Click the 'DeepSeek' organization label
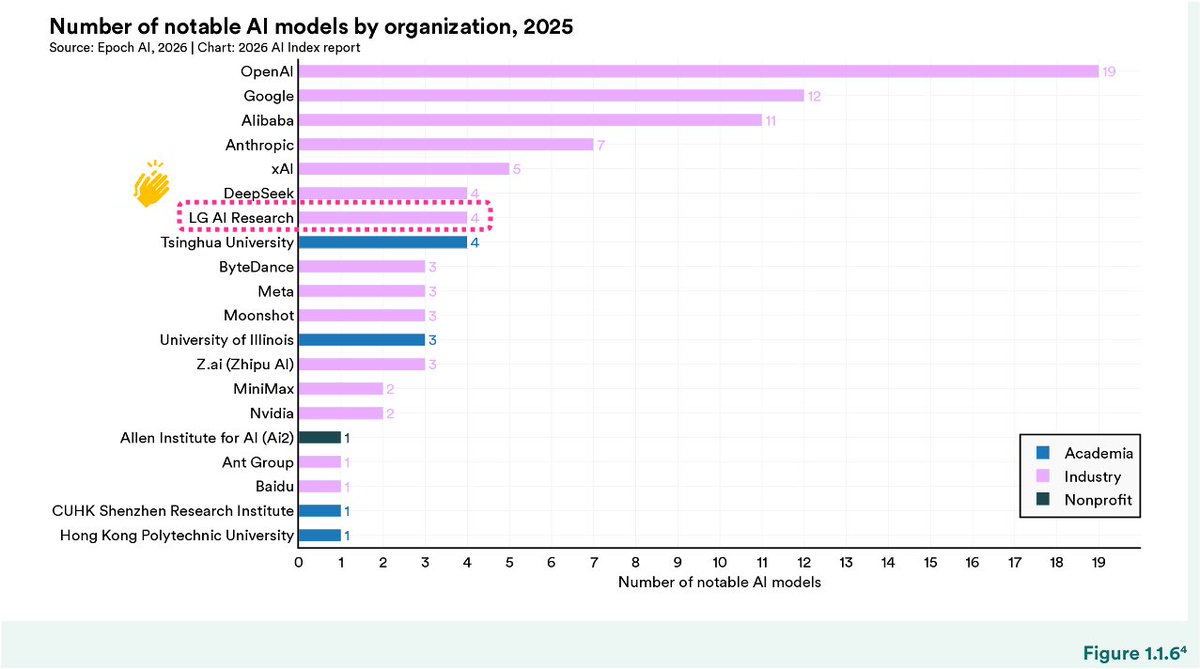This screenshot has width=1200, height=669. click(260, 193)
